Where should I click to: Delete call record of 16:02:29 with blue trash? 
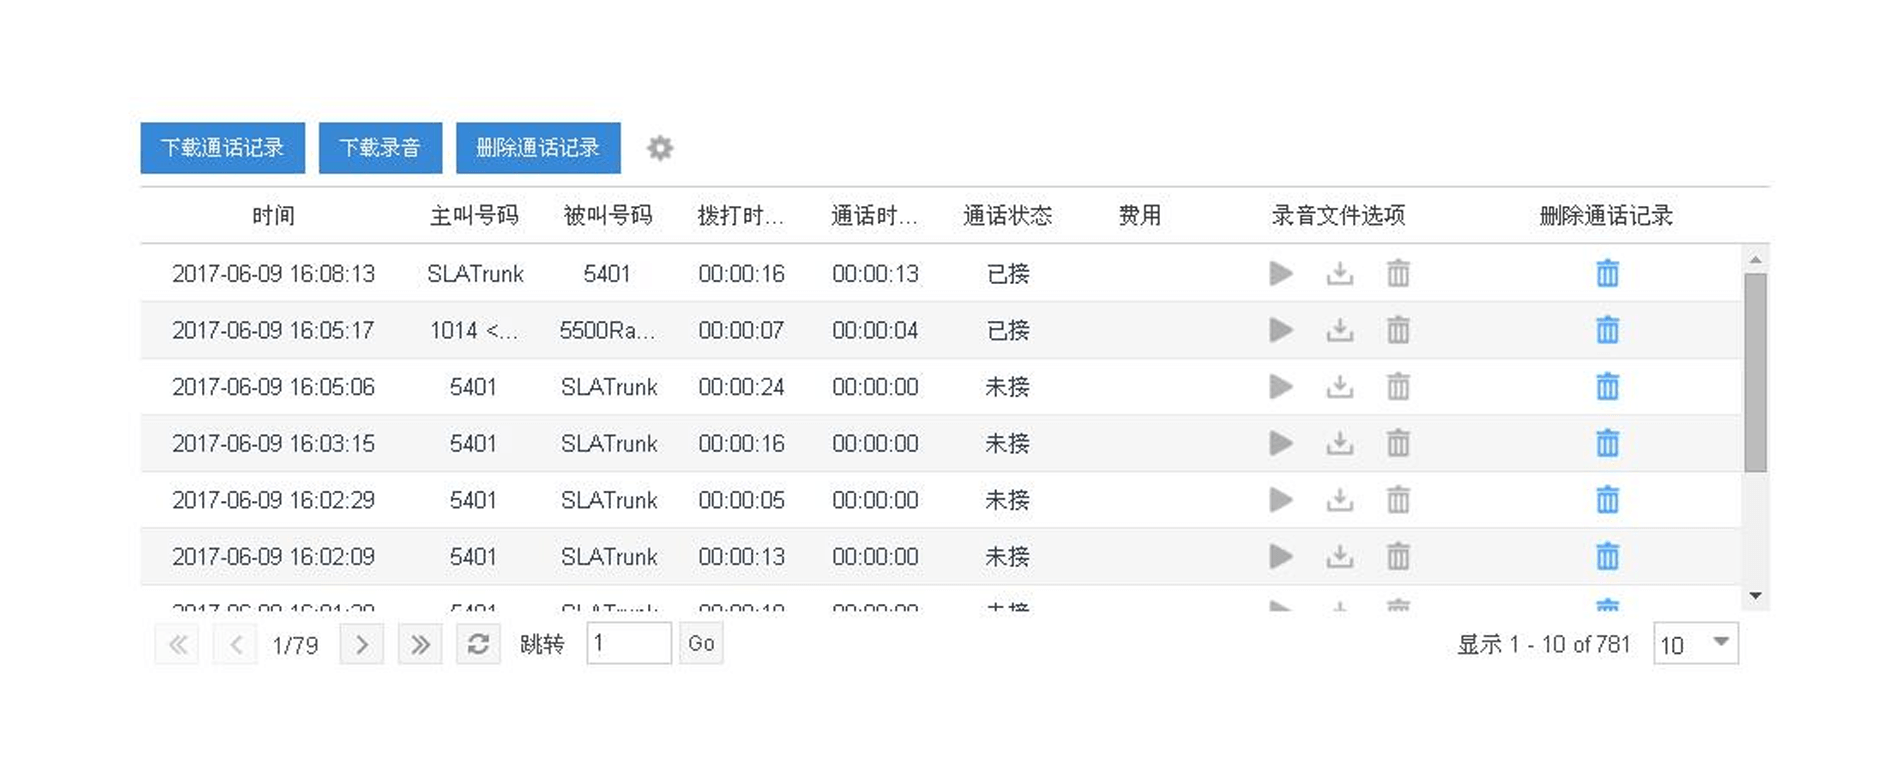[x=1607, y=500]
